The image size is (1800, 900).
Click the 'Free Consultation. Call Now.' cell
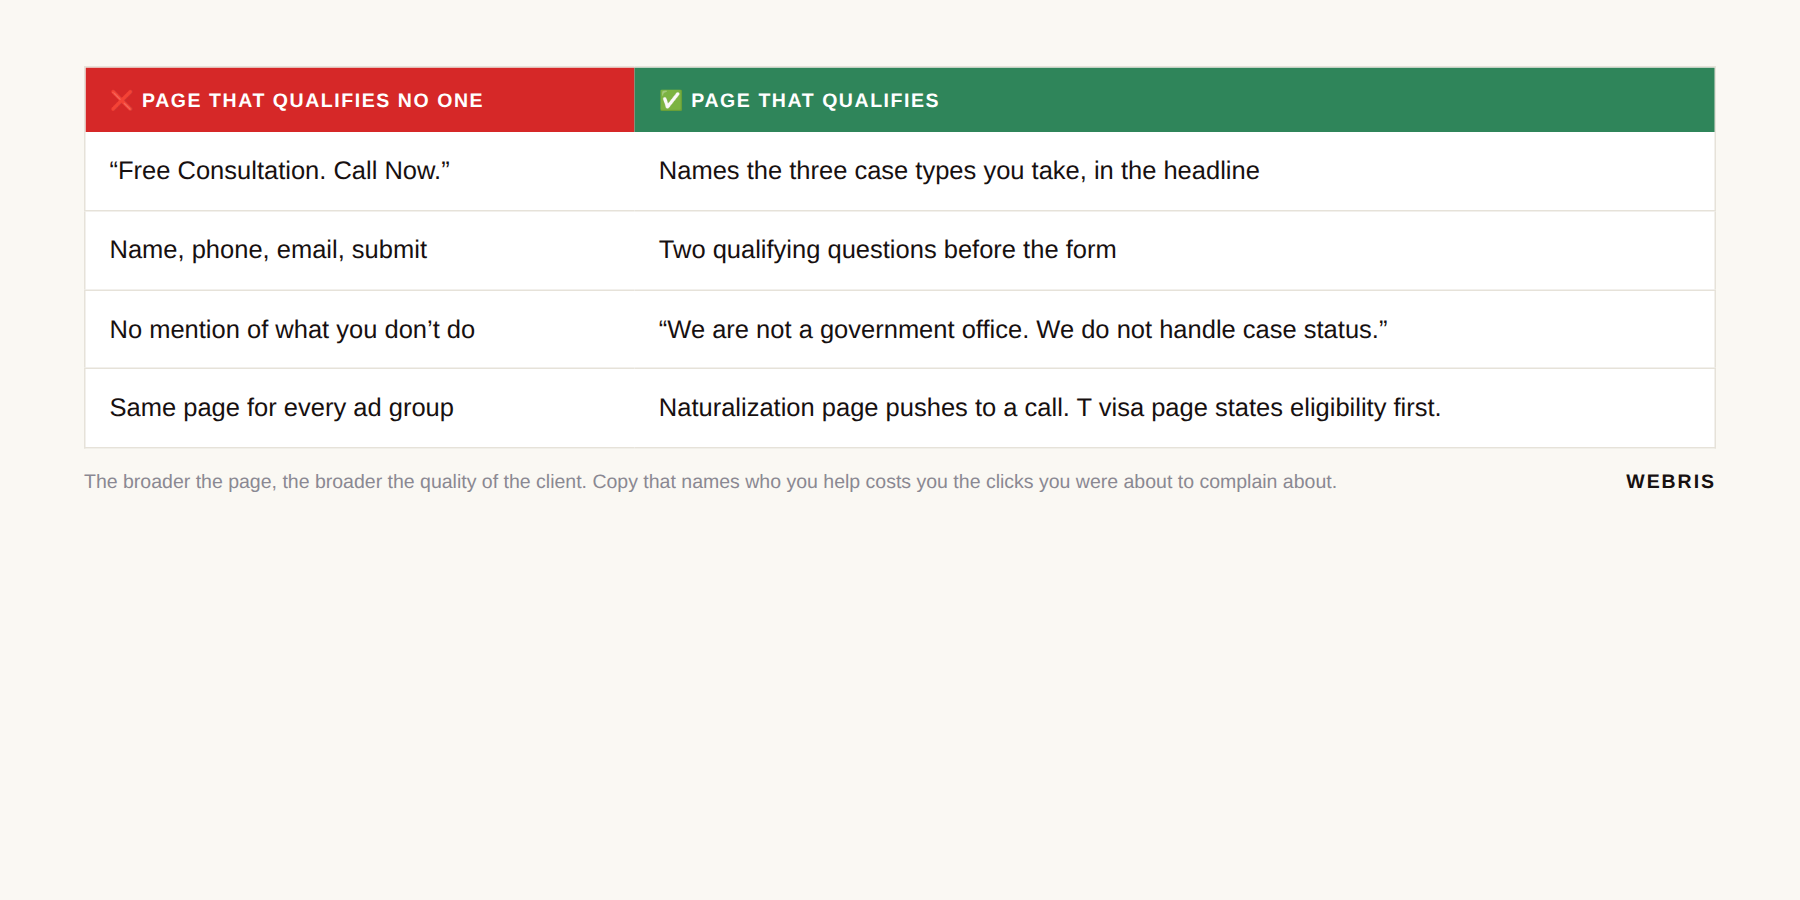click(x=360, y=171)
